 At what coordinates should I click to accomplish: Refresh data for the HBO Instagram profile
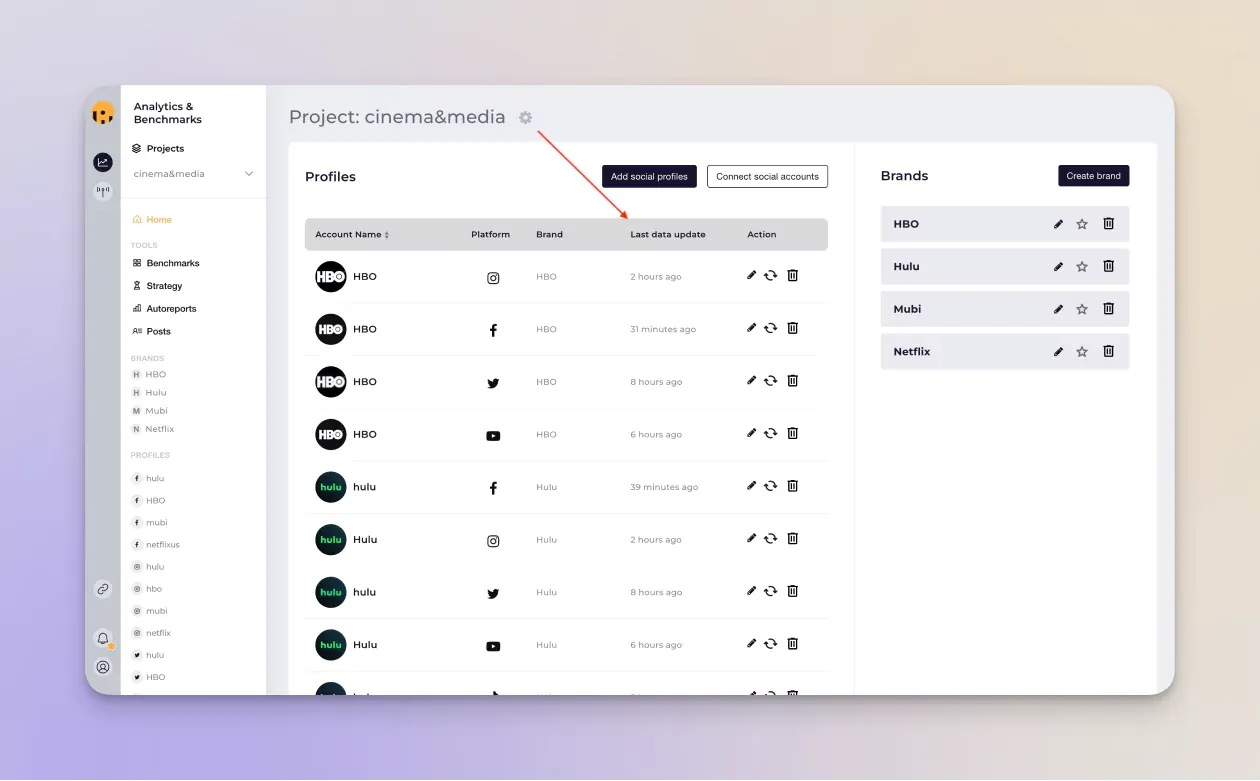coord(771,275)
